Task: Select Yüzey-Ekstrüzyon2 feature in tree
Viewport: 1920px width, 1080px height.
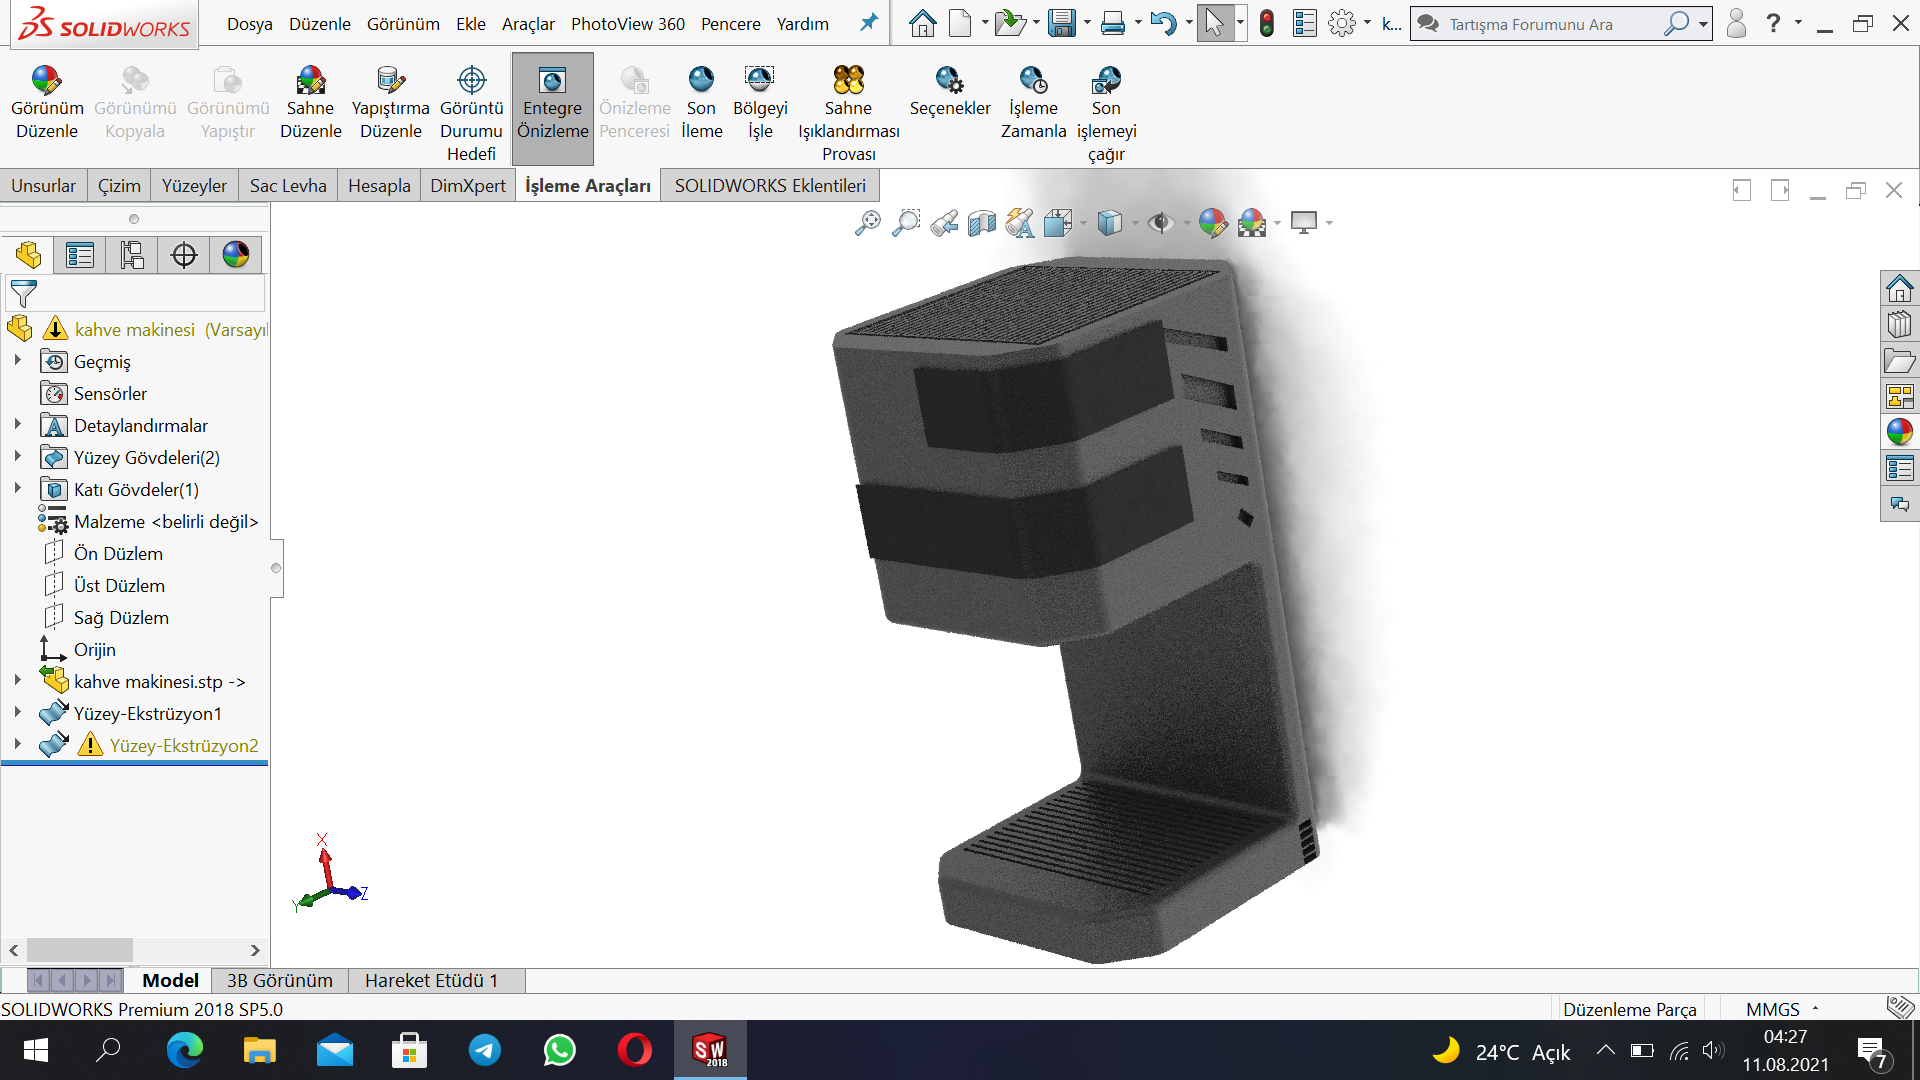Action: tap(183, 745)
